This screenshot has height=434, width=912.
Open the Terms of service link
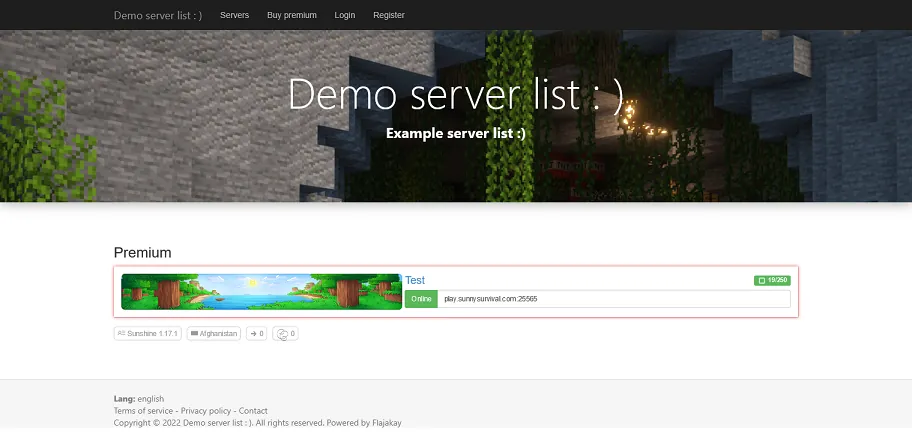(x=143, y=411)
